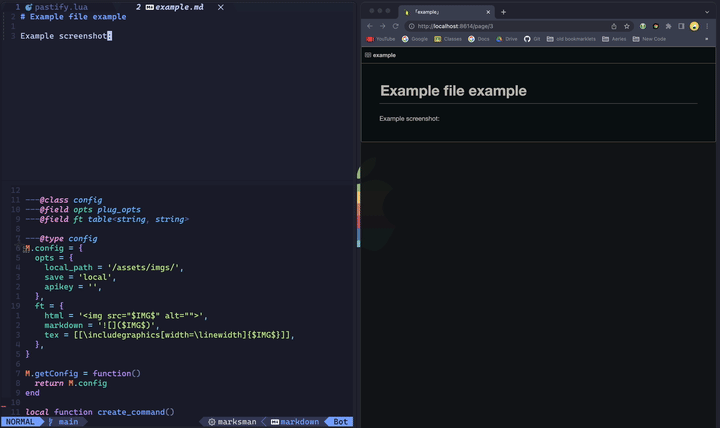The width and height of the screenshot is (720, 428).
Task: Open the Chrome profile avatar
Action: pyautogui.click(x=694, y=26)
